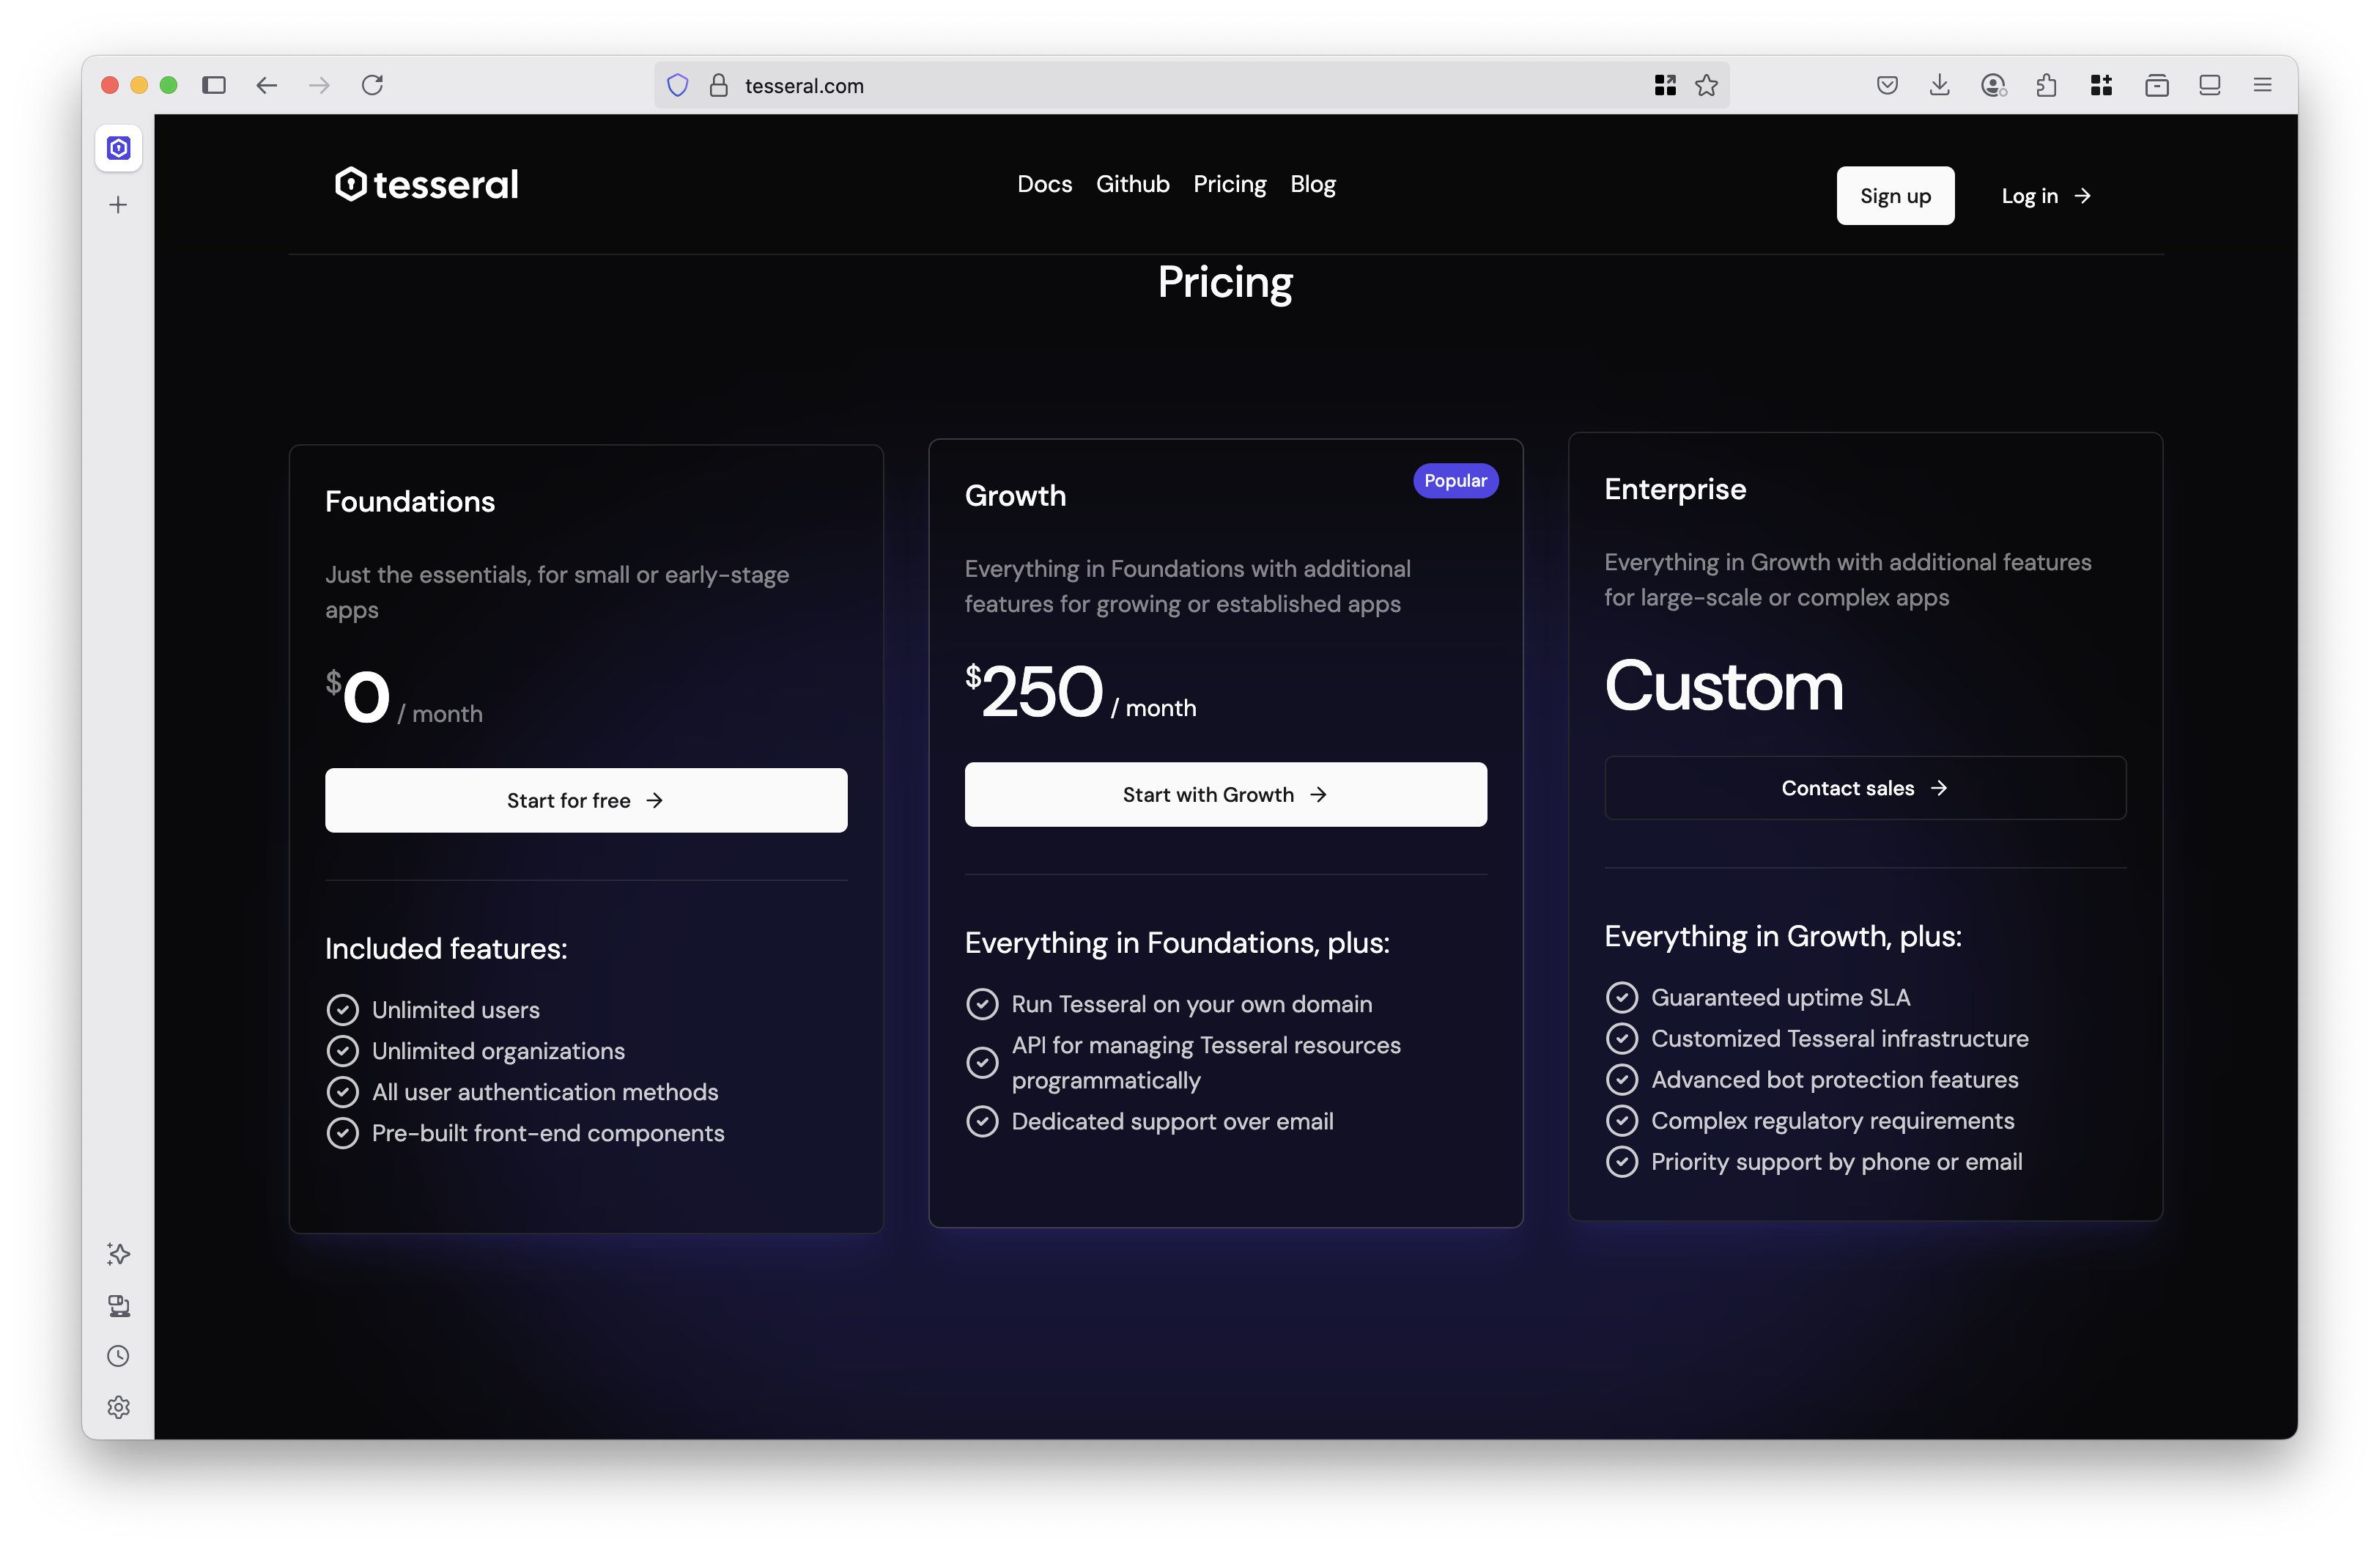The width and height of the screenshot is (2380, 1548).
Task: Open the hamburger application menu
Action: click(2262, 86)
